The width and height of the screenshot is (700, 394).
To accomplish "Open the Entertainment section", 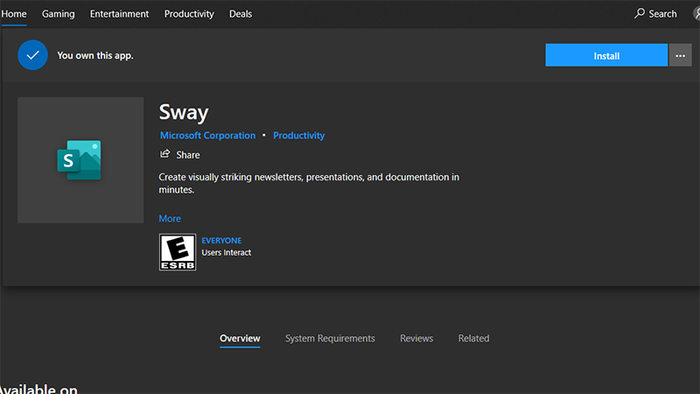I will [x=119, y=14].
